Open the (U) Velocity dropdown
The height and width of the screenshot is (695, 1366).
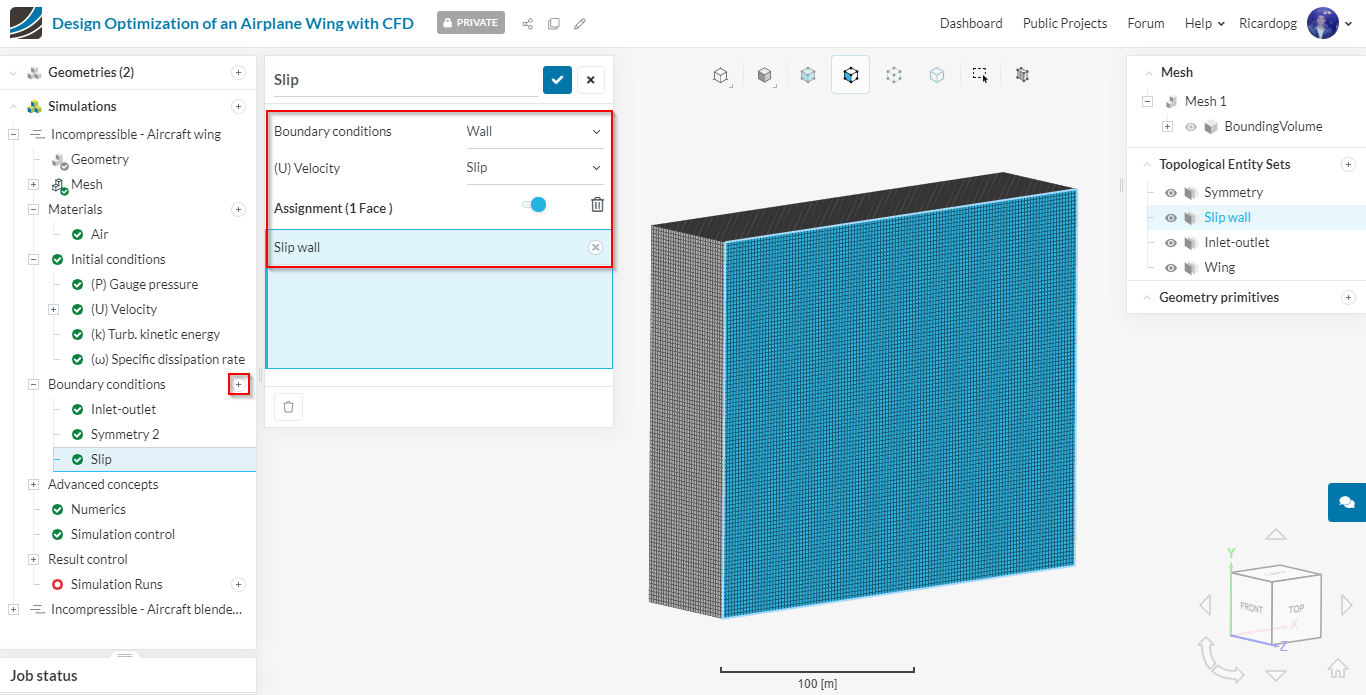(535, 168)
